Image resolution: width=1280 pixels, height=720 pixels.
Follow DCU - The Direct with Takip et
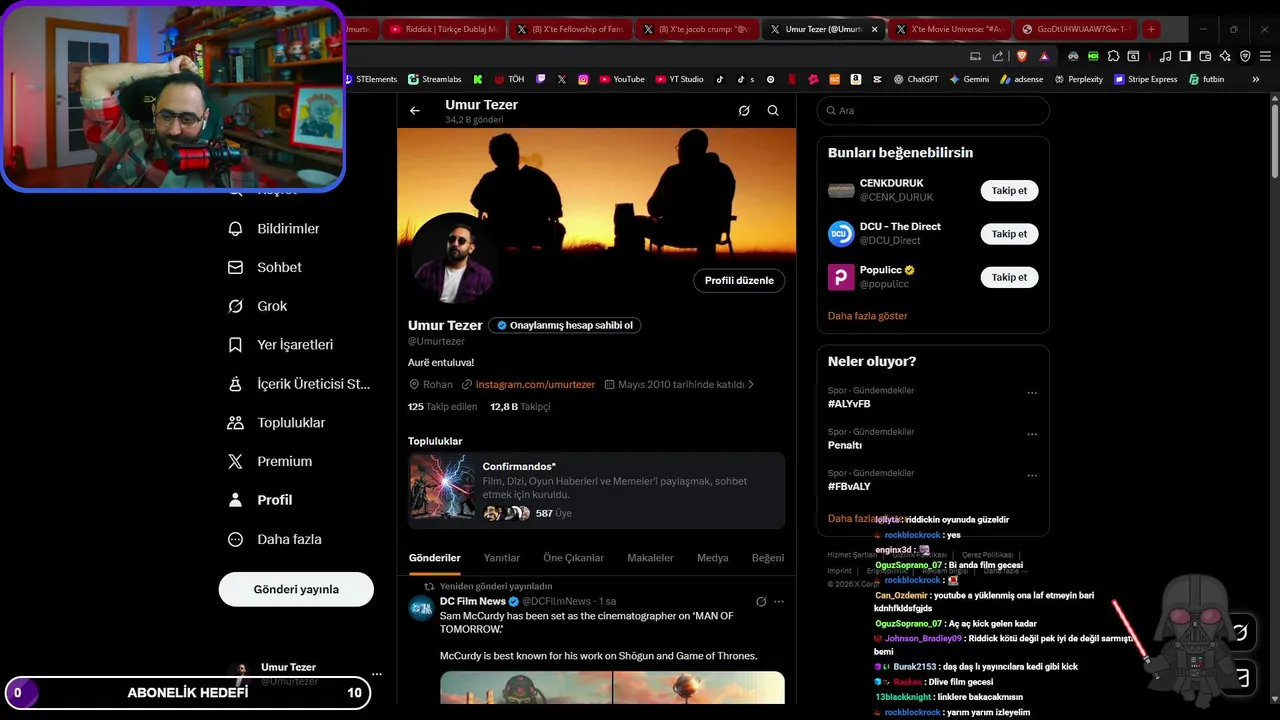(1009, 234)
